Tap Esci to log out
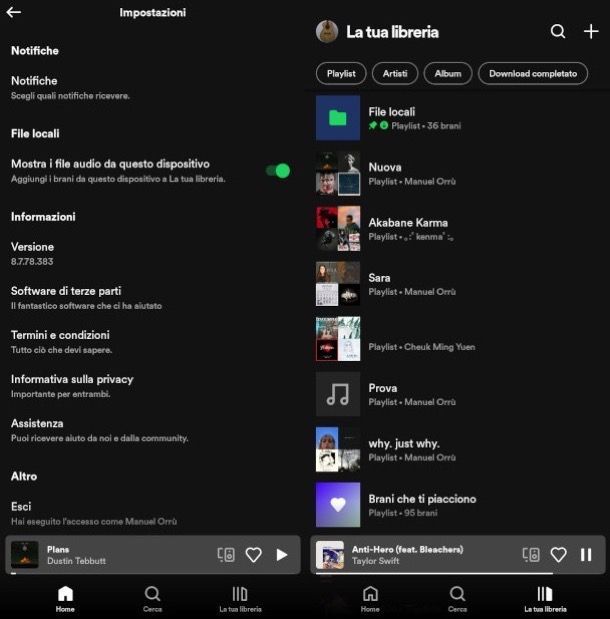610x619 pixels. (x=94, y=513)
